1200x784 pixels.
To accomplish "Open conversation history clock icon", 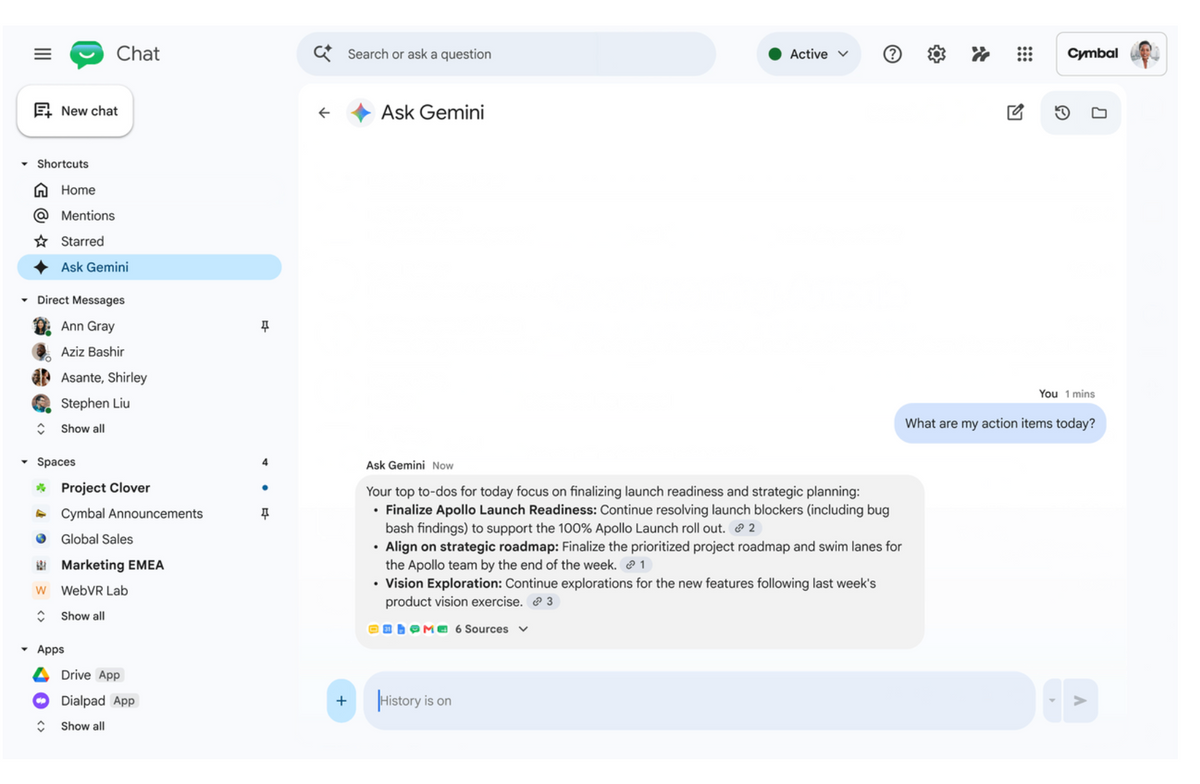I will click(1062, 113).
